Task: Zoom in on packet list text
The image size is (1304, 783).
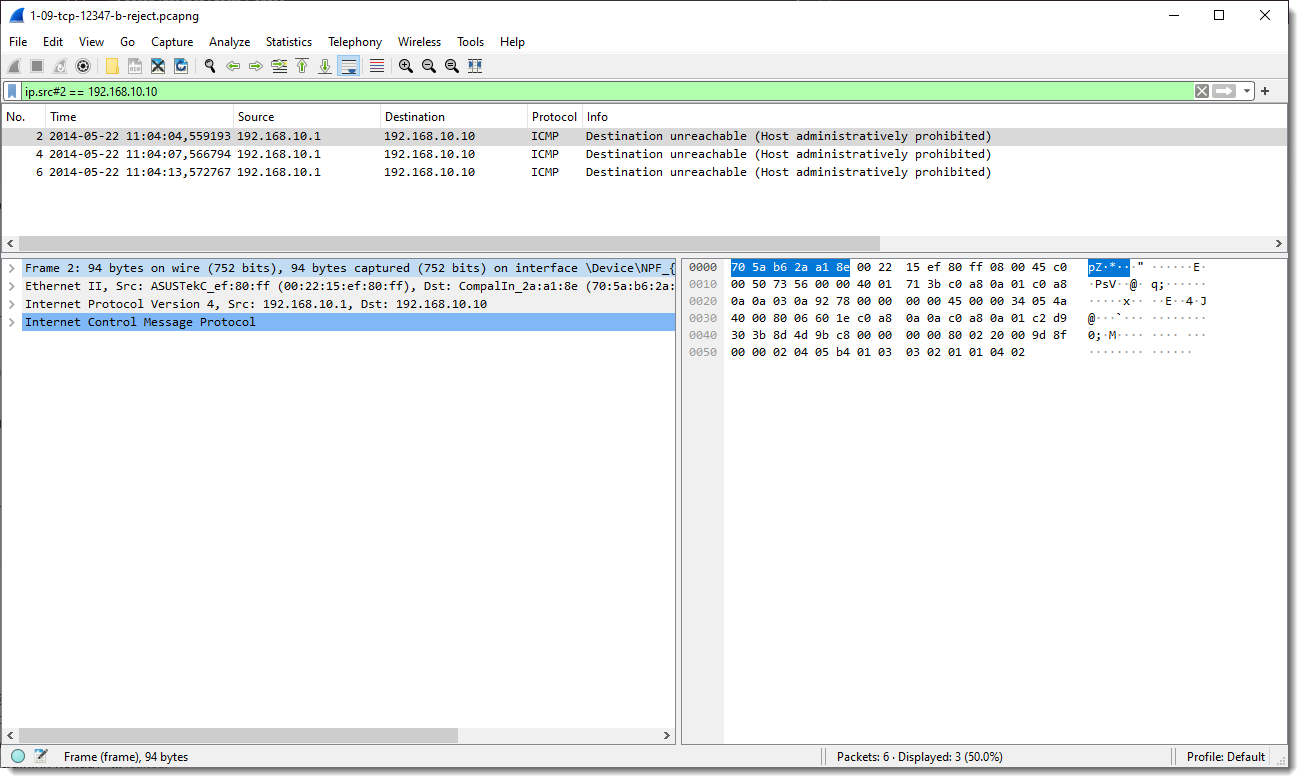Action: pyautogui.click(x=406, y=66)
